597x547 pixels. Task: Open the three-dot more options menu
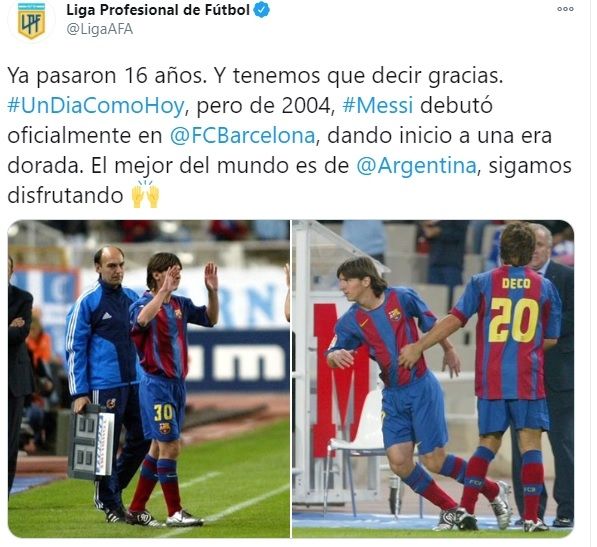coord(565,9)
